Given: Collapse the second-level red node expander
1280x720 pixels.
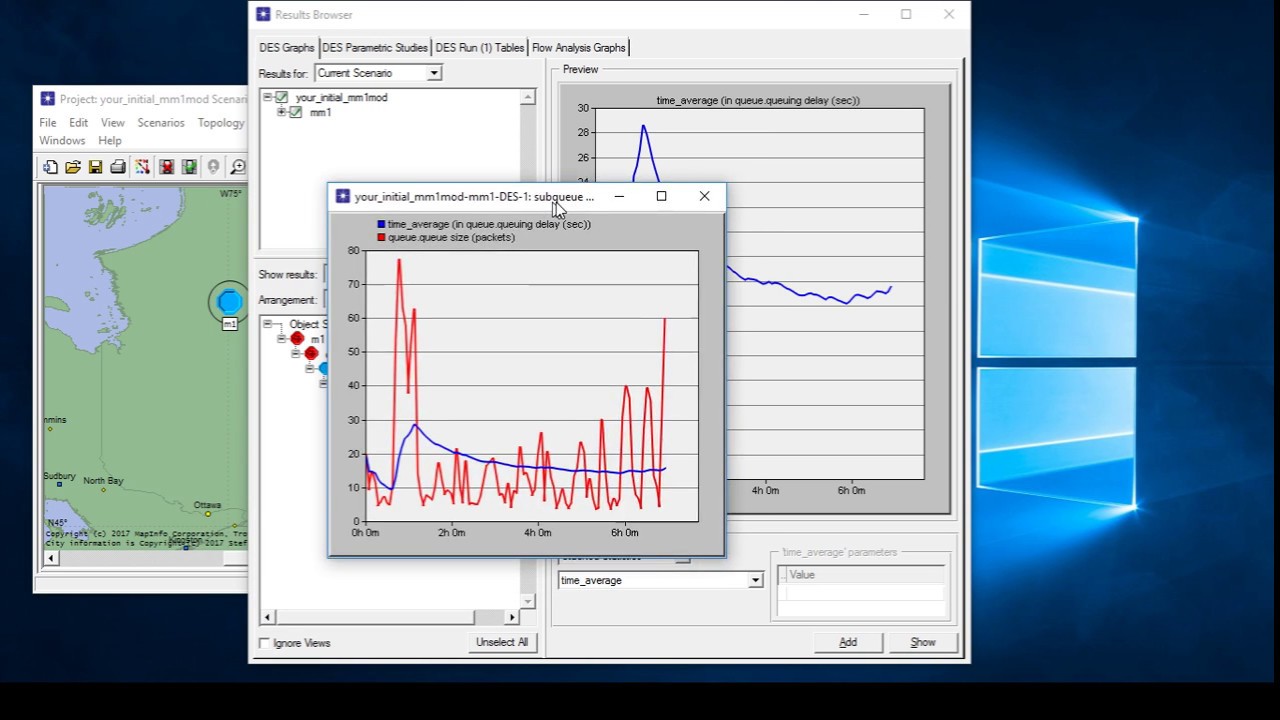Looking at the screenshot, I should [x=296, y=353].
